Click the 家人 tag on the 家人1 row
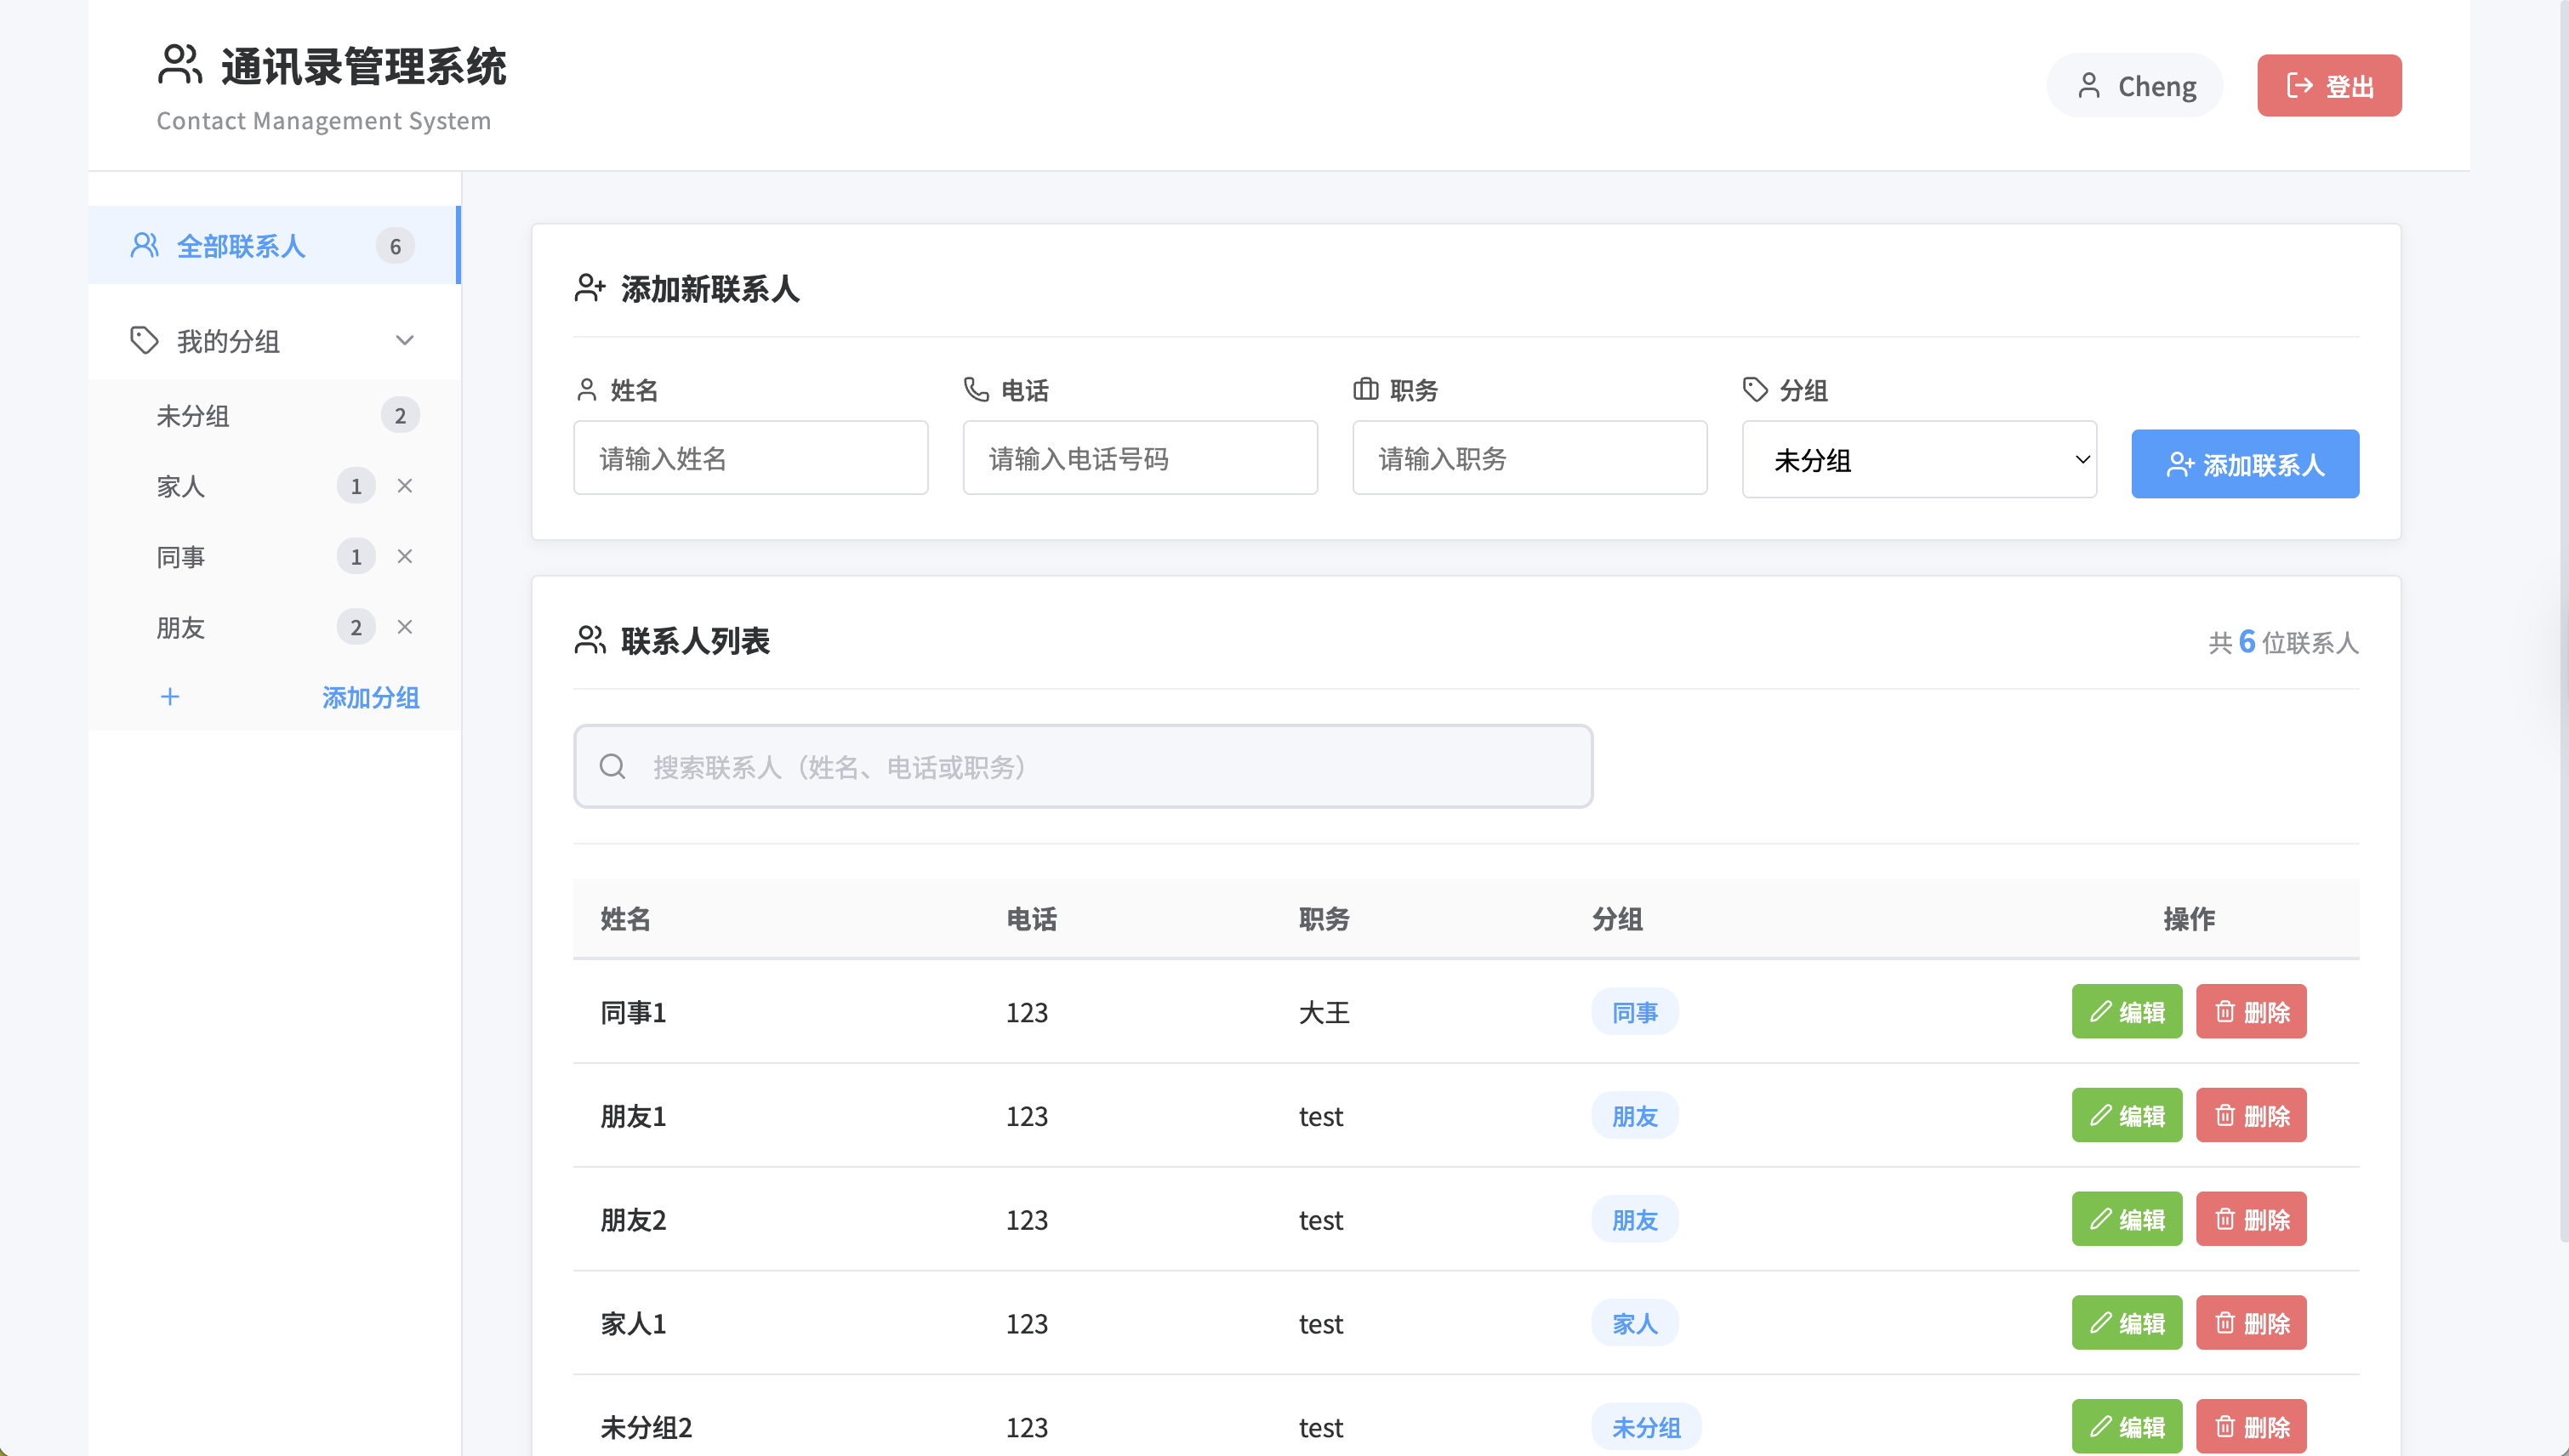Screen dimensions: 2569x1456 [x=1634, y=1323]
